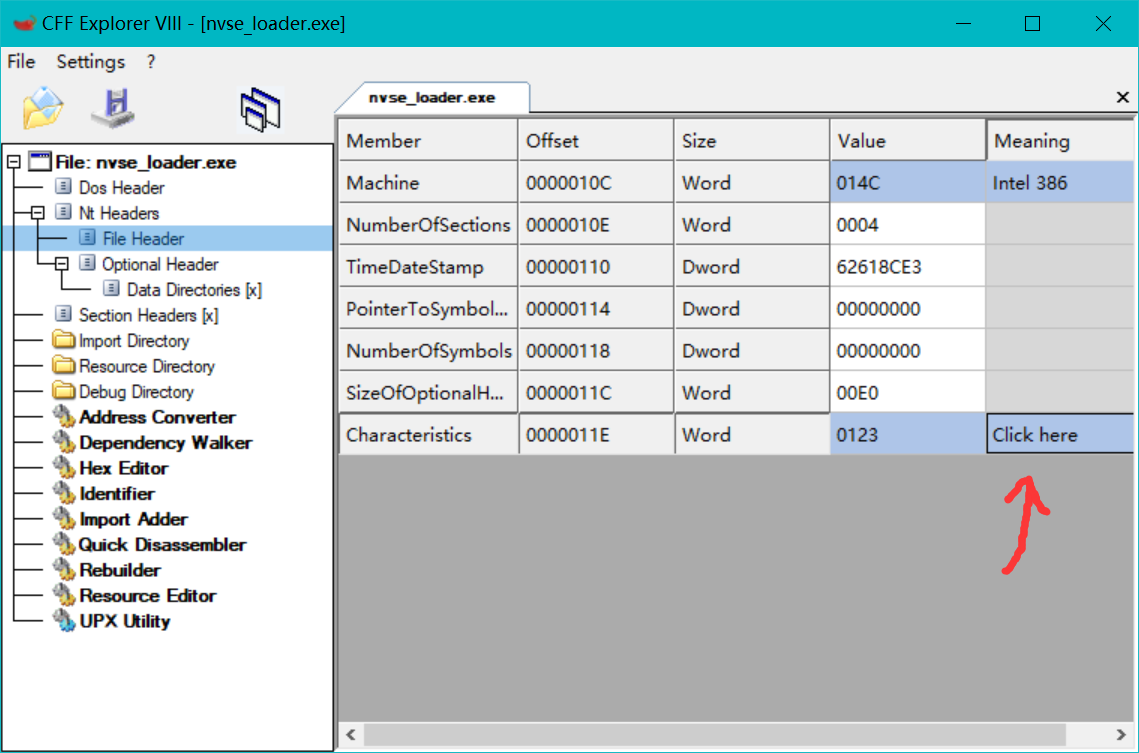Open the Settings menu
Viewport: 1139px width, 753px height.
pos(91,62)
